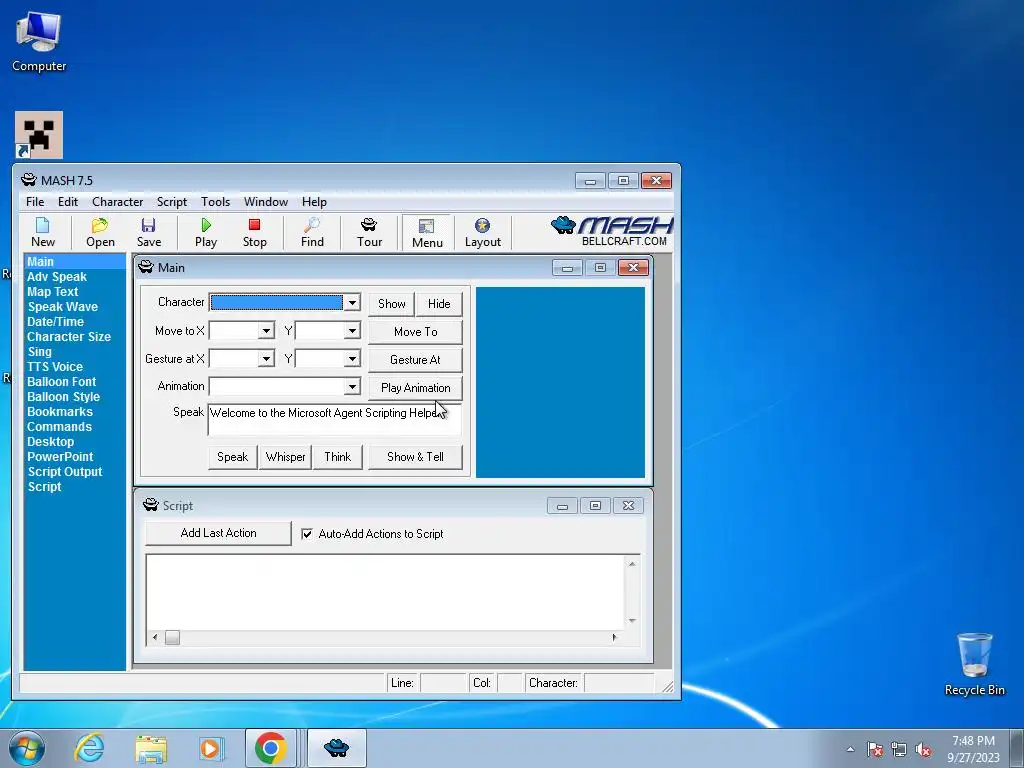
Task: Click the Show & Tell button
Action: (x=415, y=457)
